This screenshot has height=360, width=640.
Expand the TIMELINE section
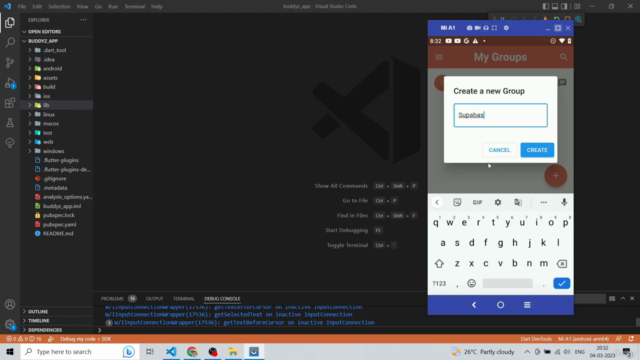coord(57,321)
